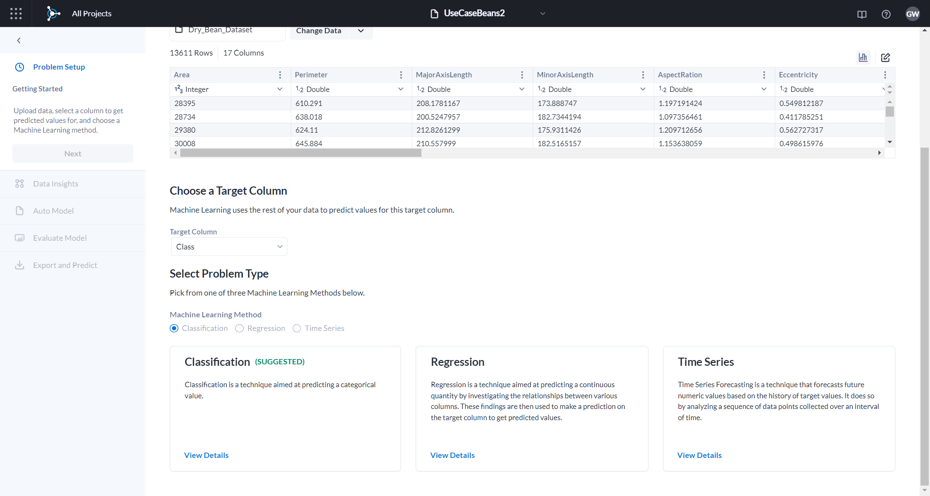Go to Problem Setup step
Image resolution: width=930 pixels, height=496 pixels.
[59, 67]
